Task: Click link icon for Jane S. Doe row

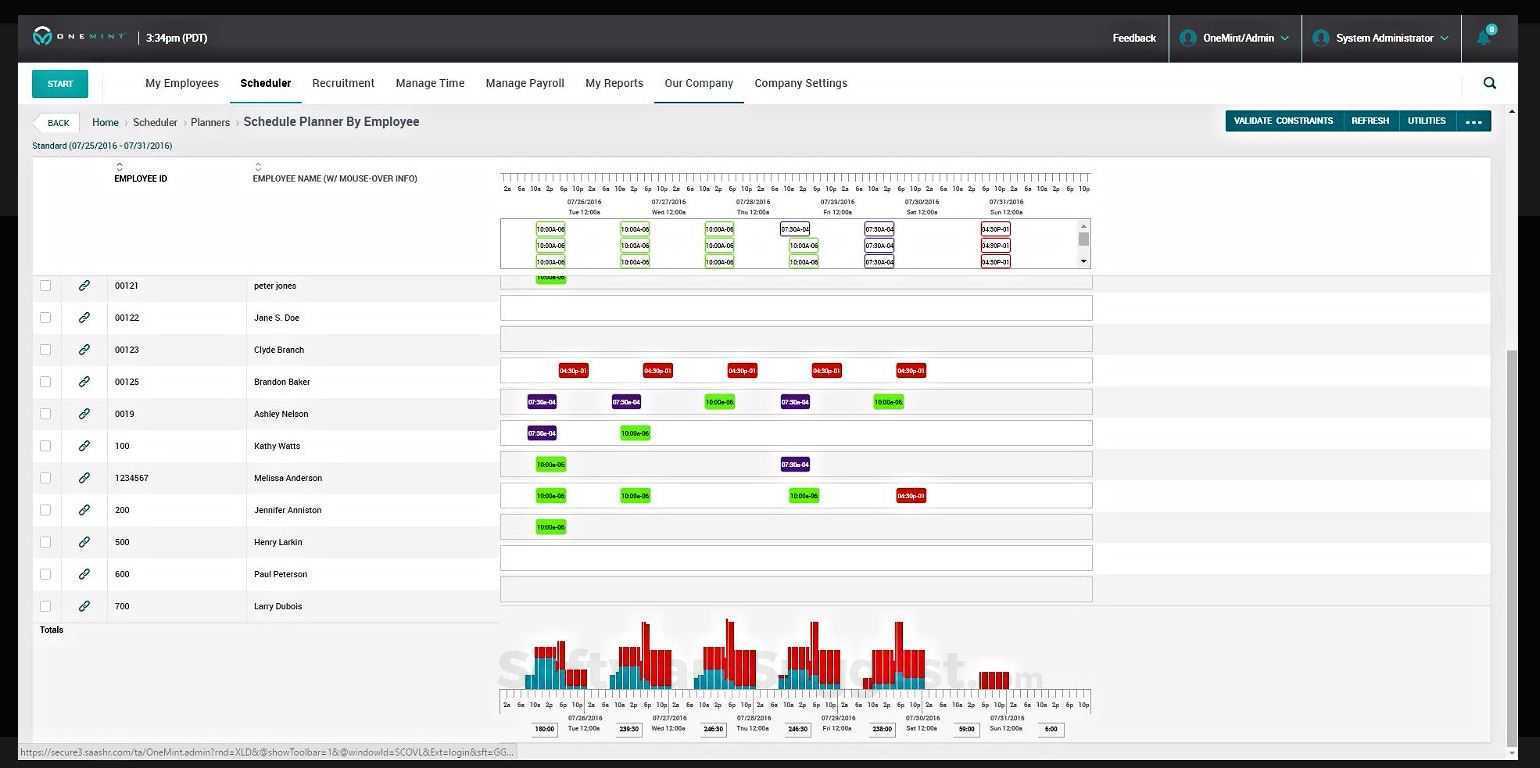Action: pyautogui.click(x=84, y=318)
